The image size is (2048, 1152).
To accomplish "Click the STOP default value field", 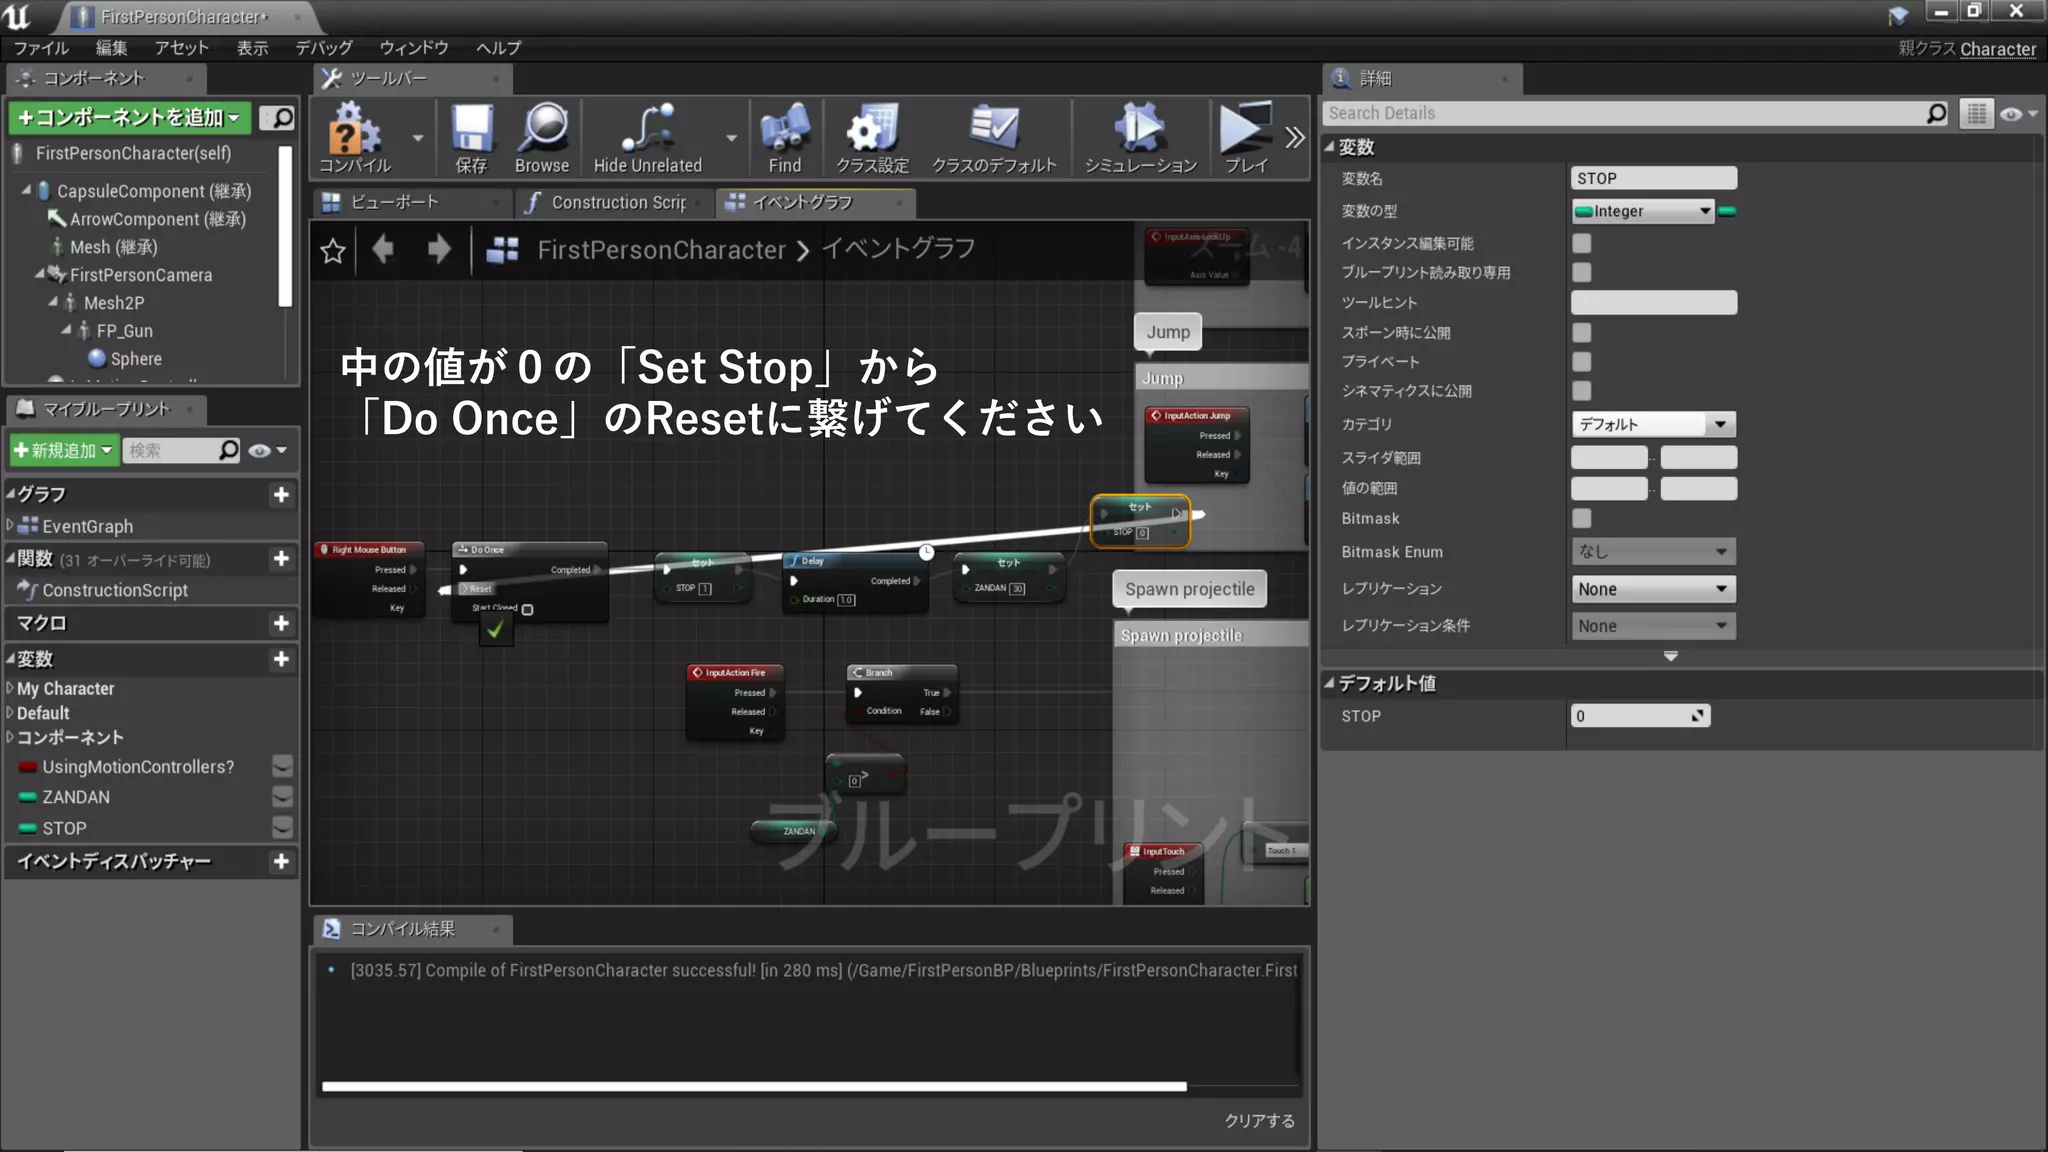I will [x=1640, y=716].
